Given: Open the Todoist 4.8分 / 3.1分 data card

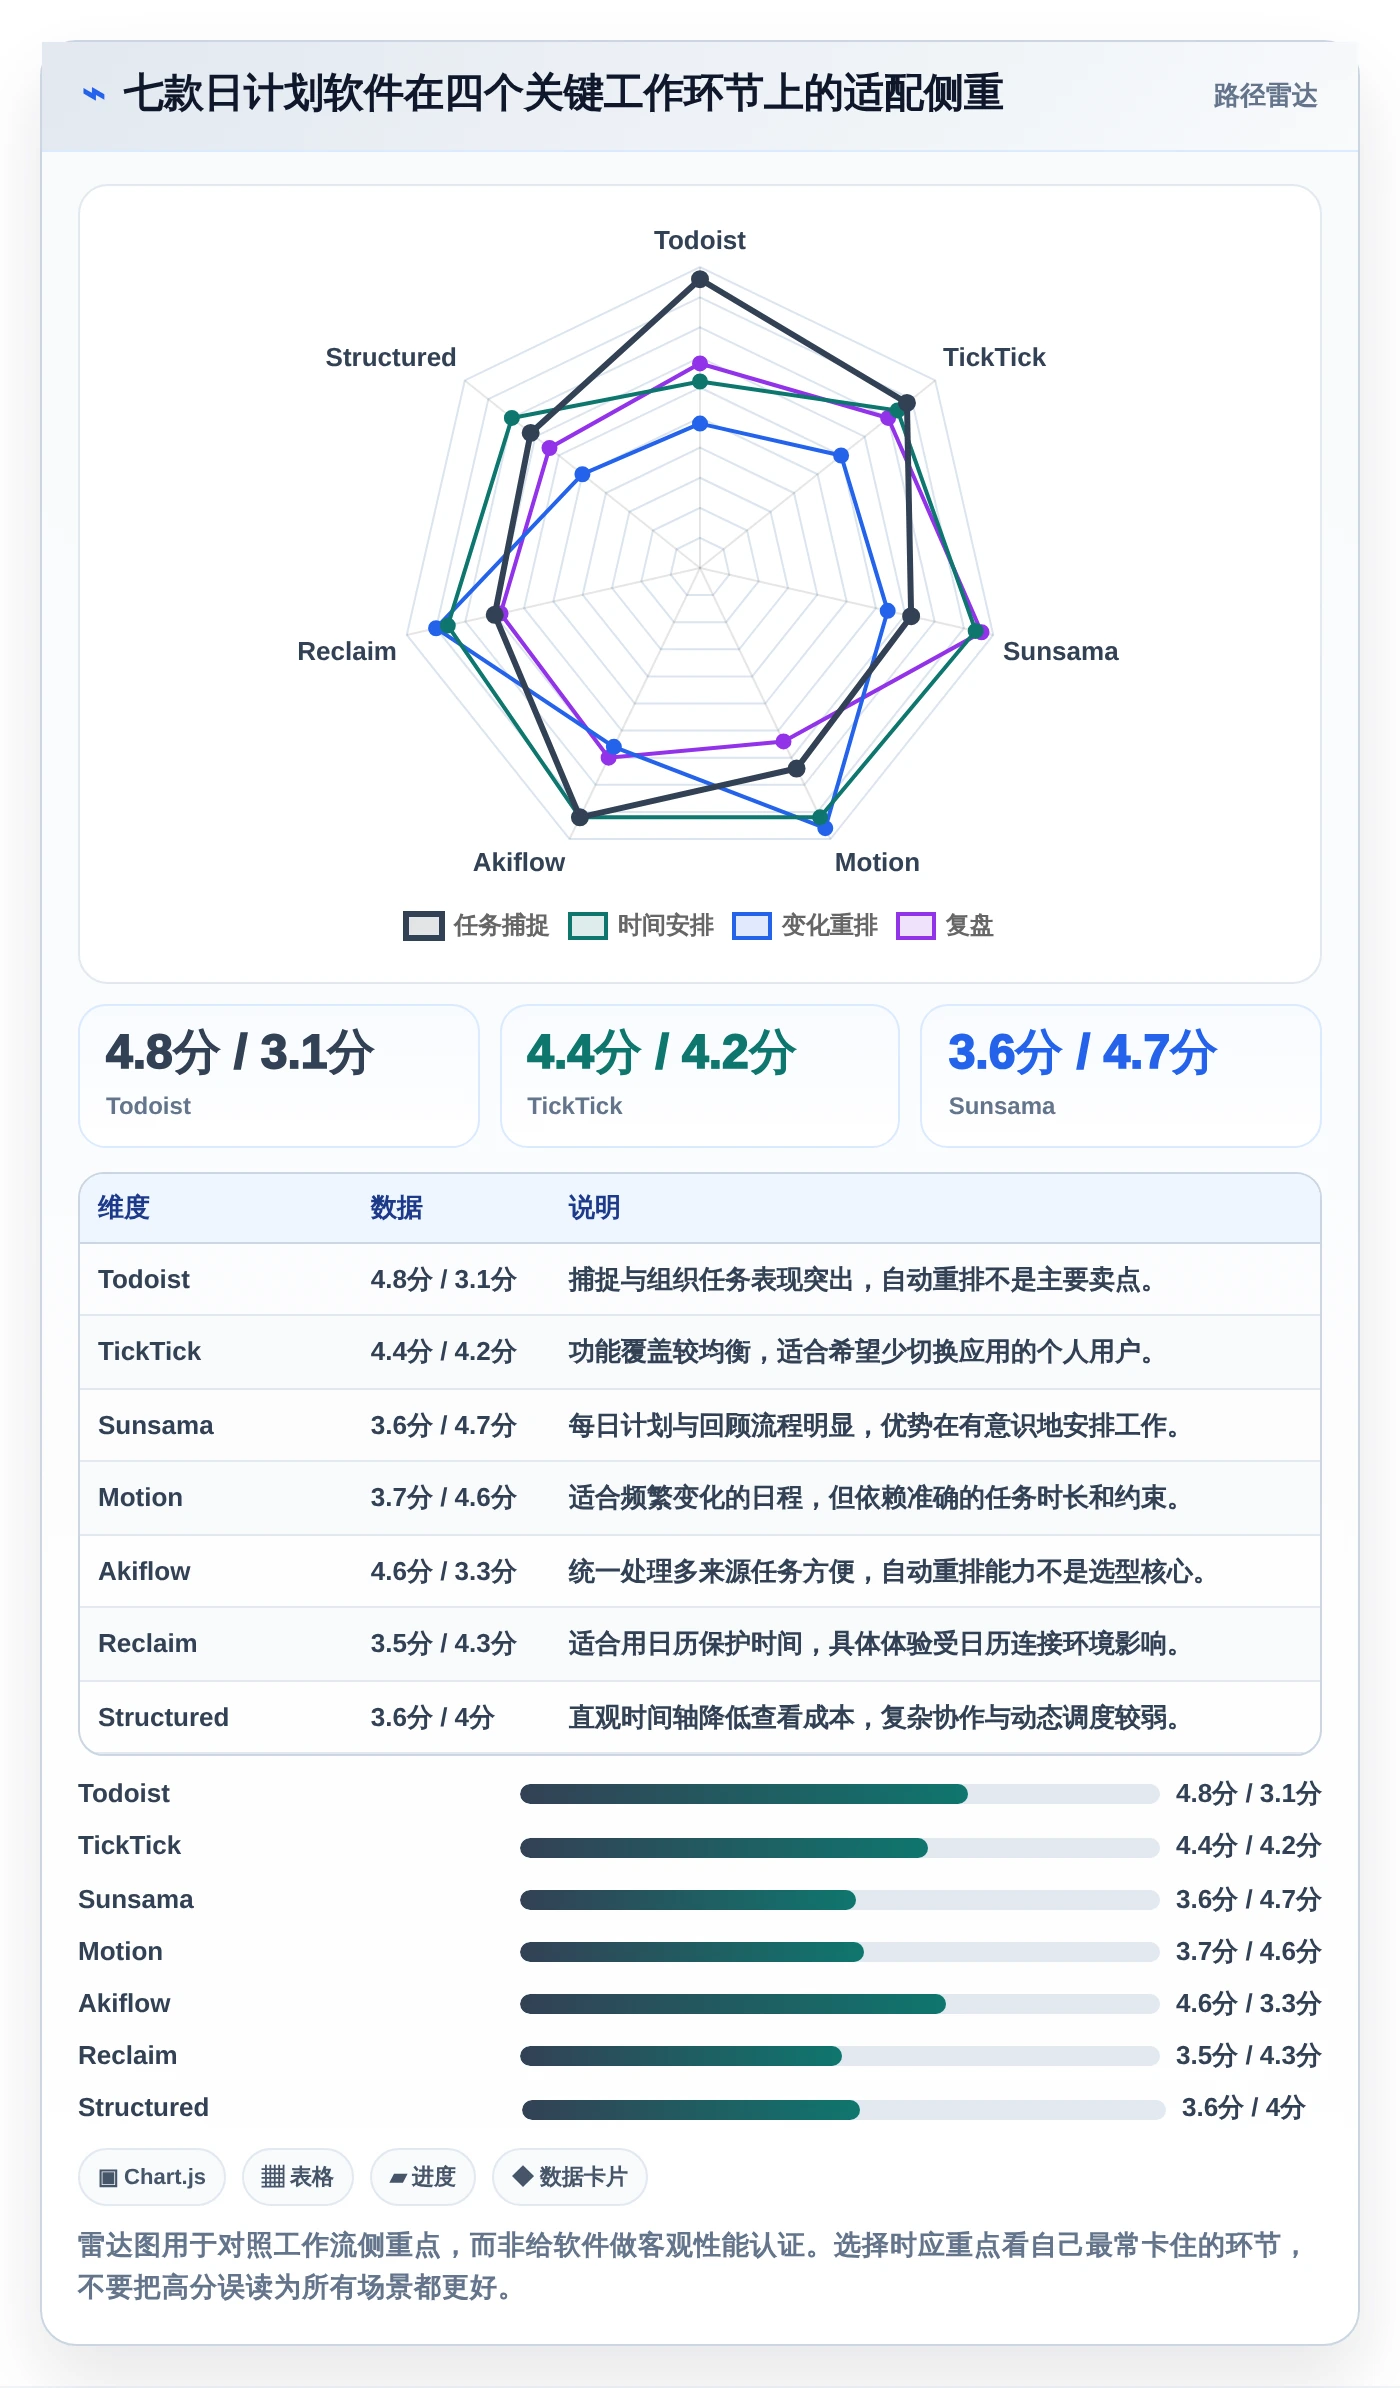Looking at the screenshot, I should pyautogui.click(x=279, y=1076).
